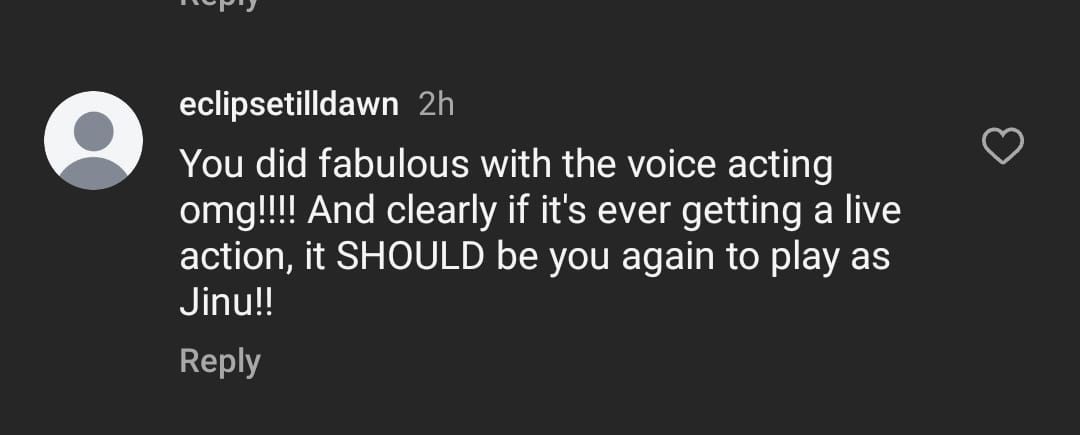Select the comment line starting "You did fabulous"
The width and height of the screenshot is (1080, 435).
[505, 165]
